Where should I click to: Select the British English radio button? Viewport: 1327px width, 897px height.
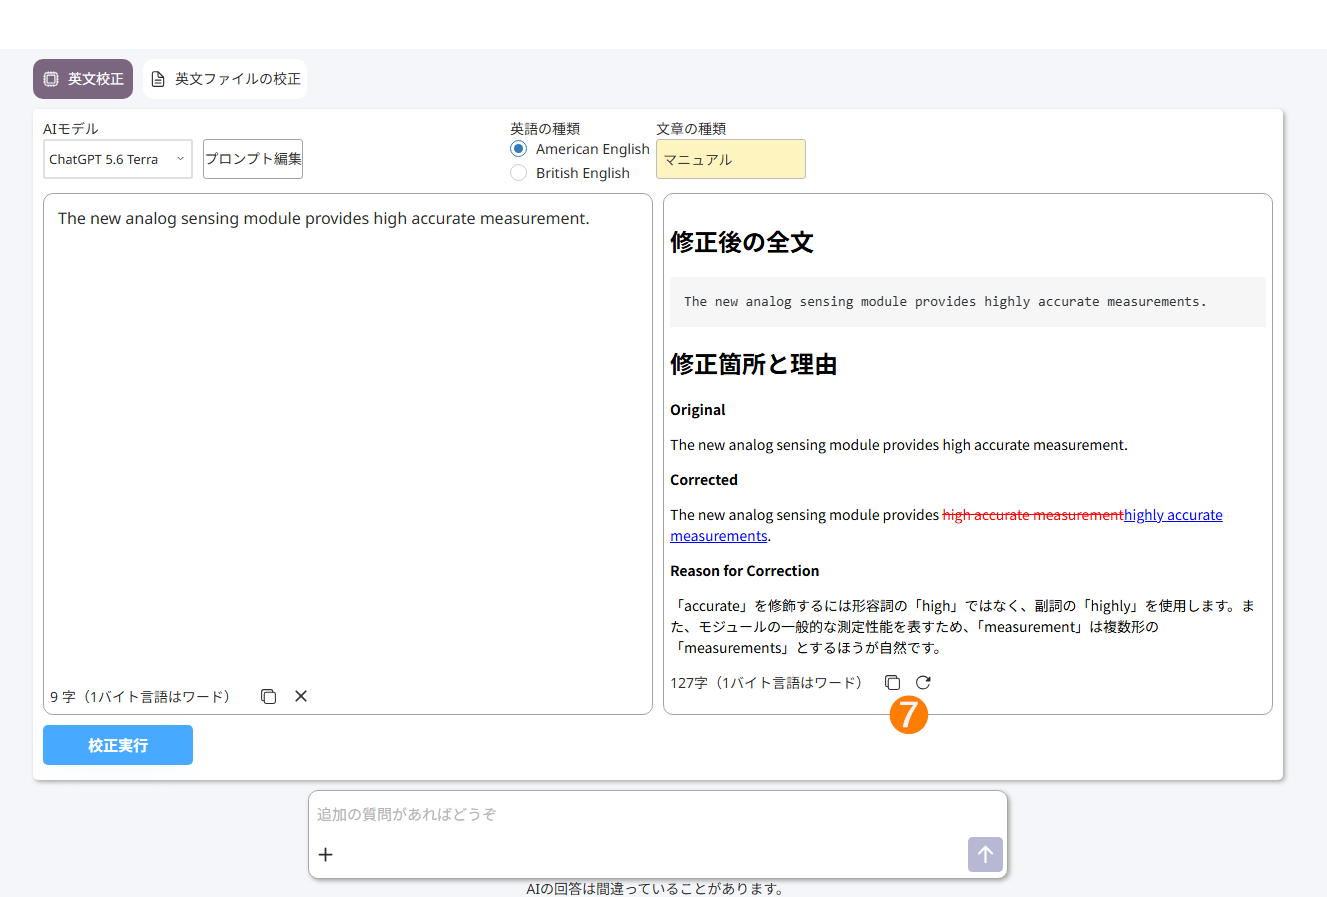pyautogui.click(x=518, y=172)
